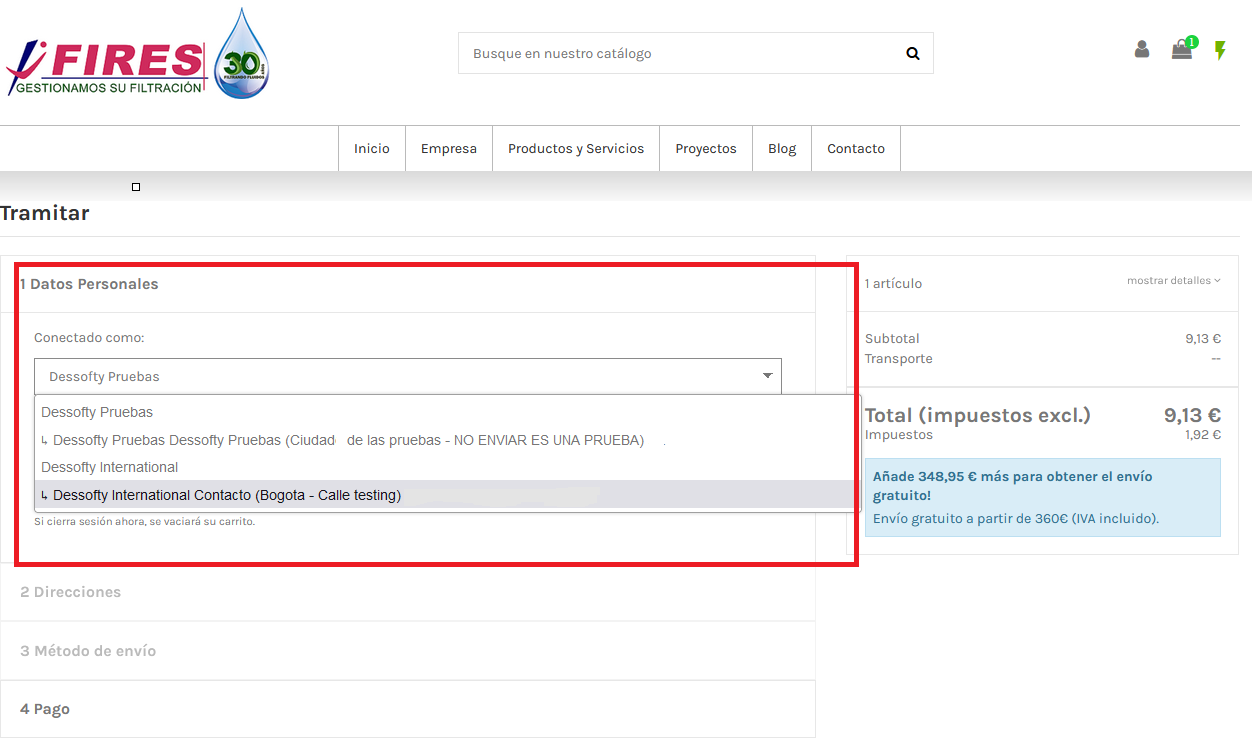Screen dimensions: 1252x750
Task: Go to the Contacto page
Action: [856, 149]
